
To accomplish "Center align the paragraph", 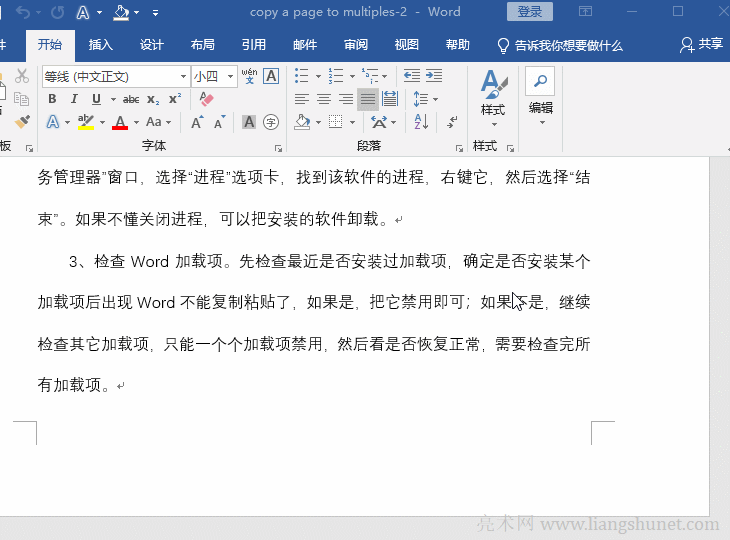I will [x=324, y=99].
